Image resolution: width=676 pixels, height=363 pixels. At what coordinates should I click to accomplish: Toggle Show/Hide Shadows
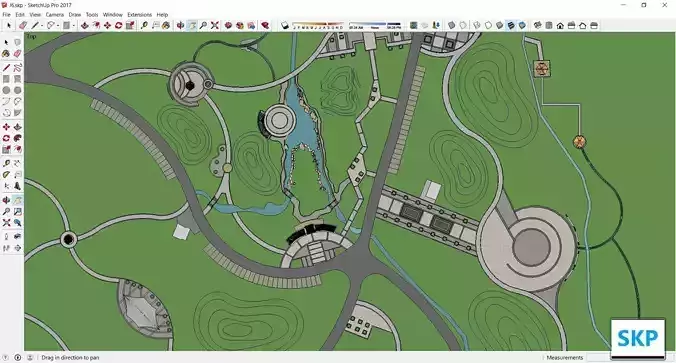285,26
